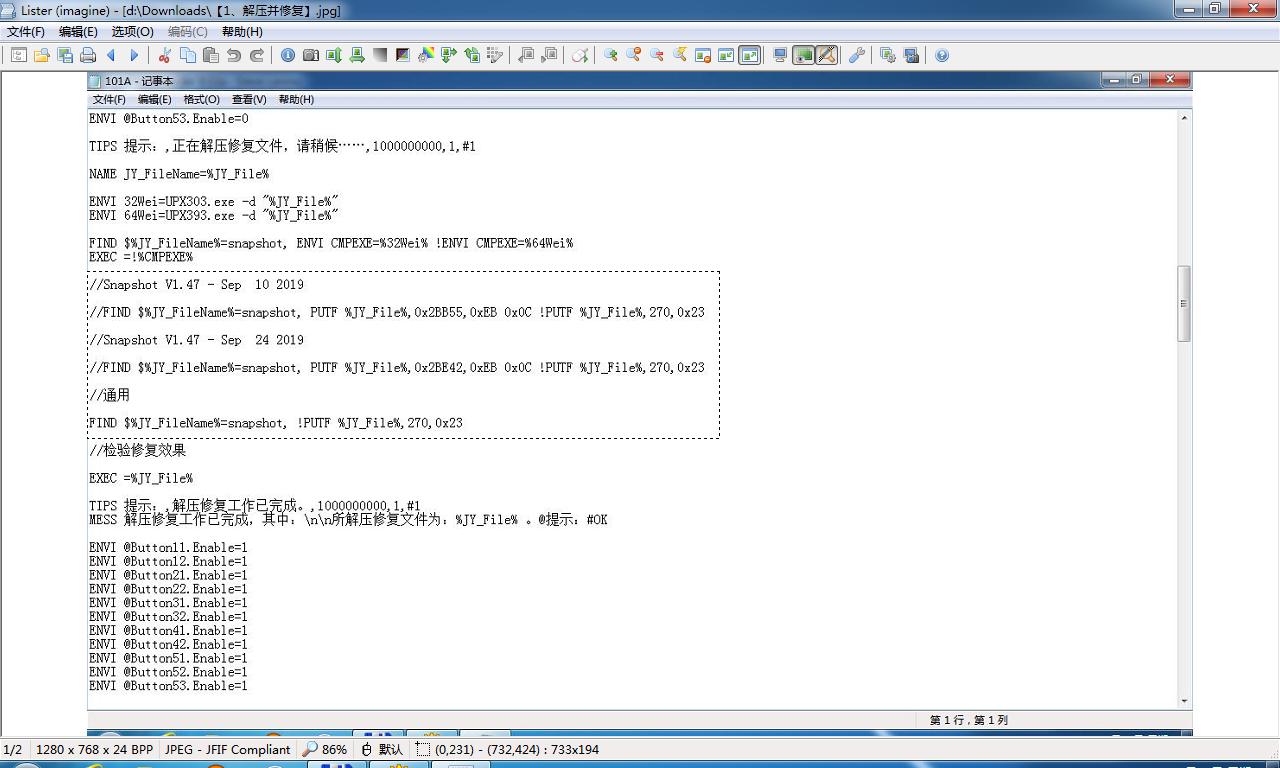Restore down the Lister window
Viewport: 1280px width, 768px height.
[x=1215, y=9]
